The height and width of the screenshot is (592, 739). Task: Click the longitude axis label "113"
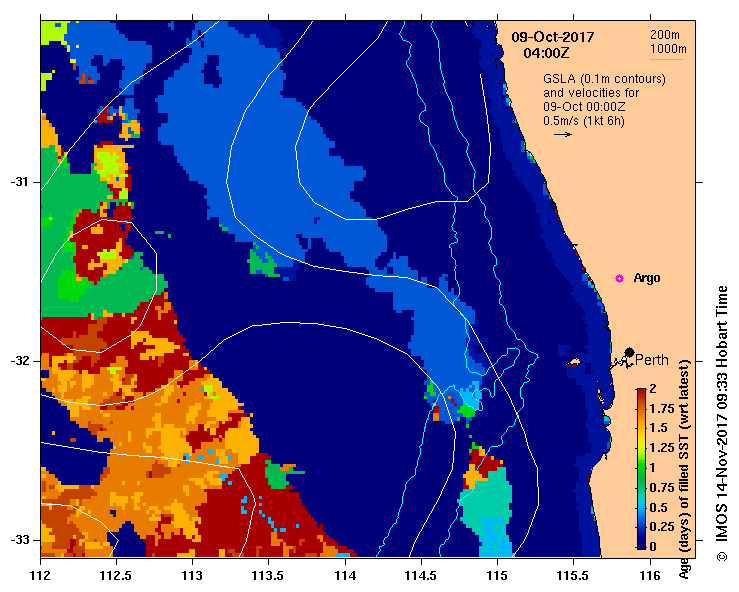(x=193, y=576)
